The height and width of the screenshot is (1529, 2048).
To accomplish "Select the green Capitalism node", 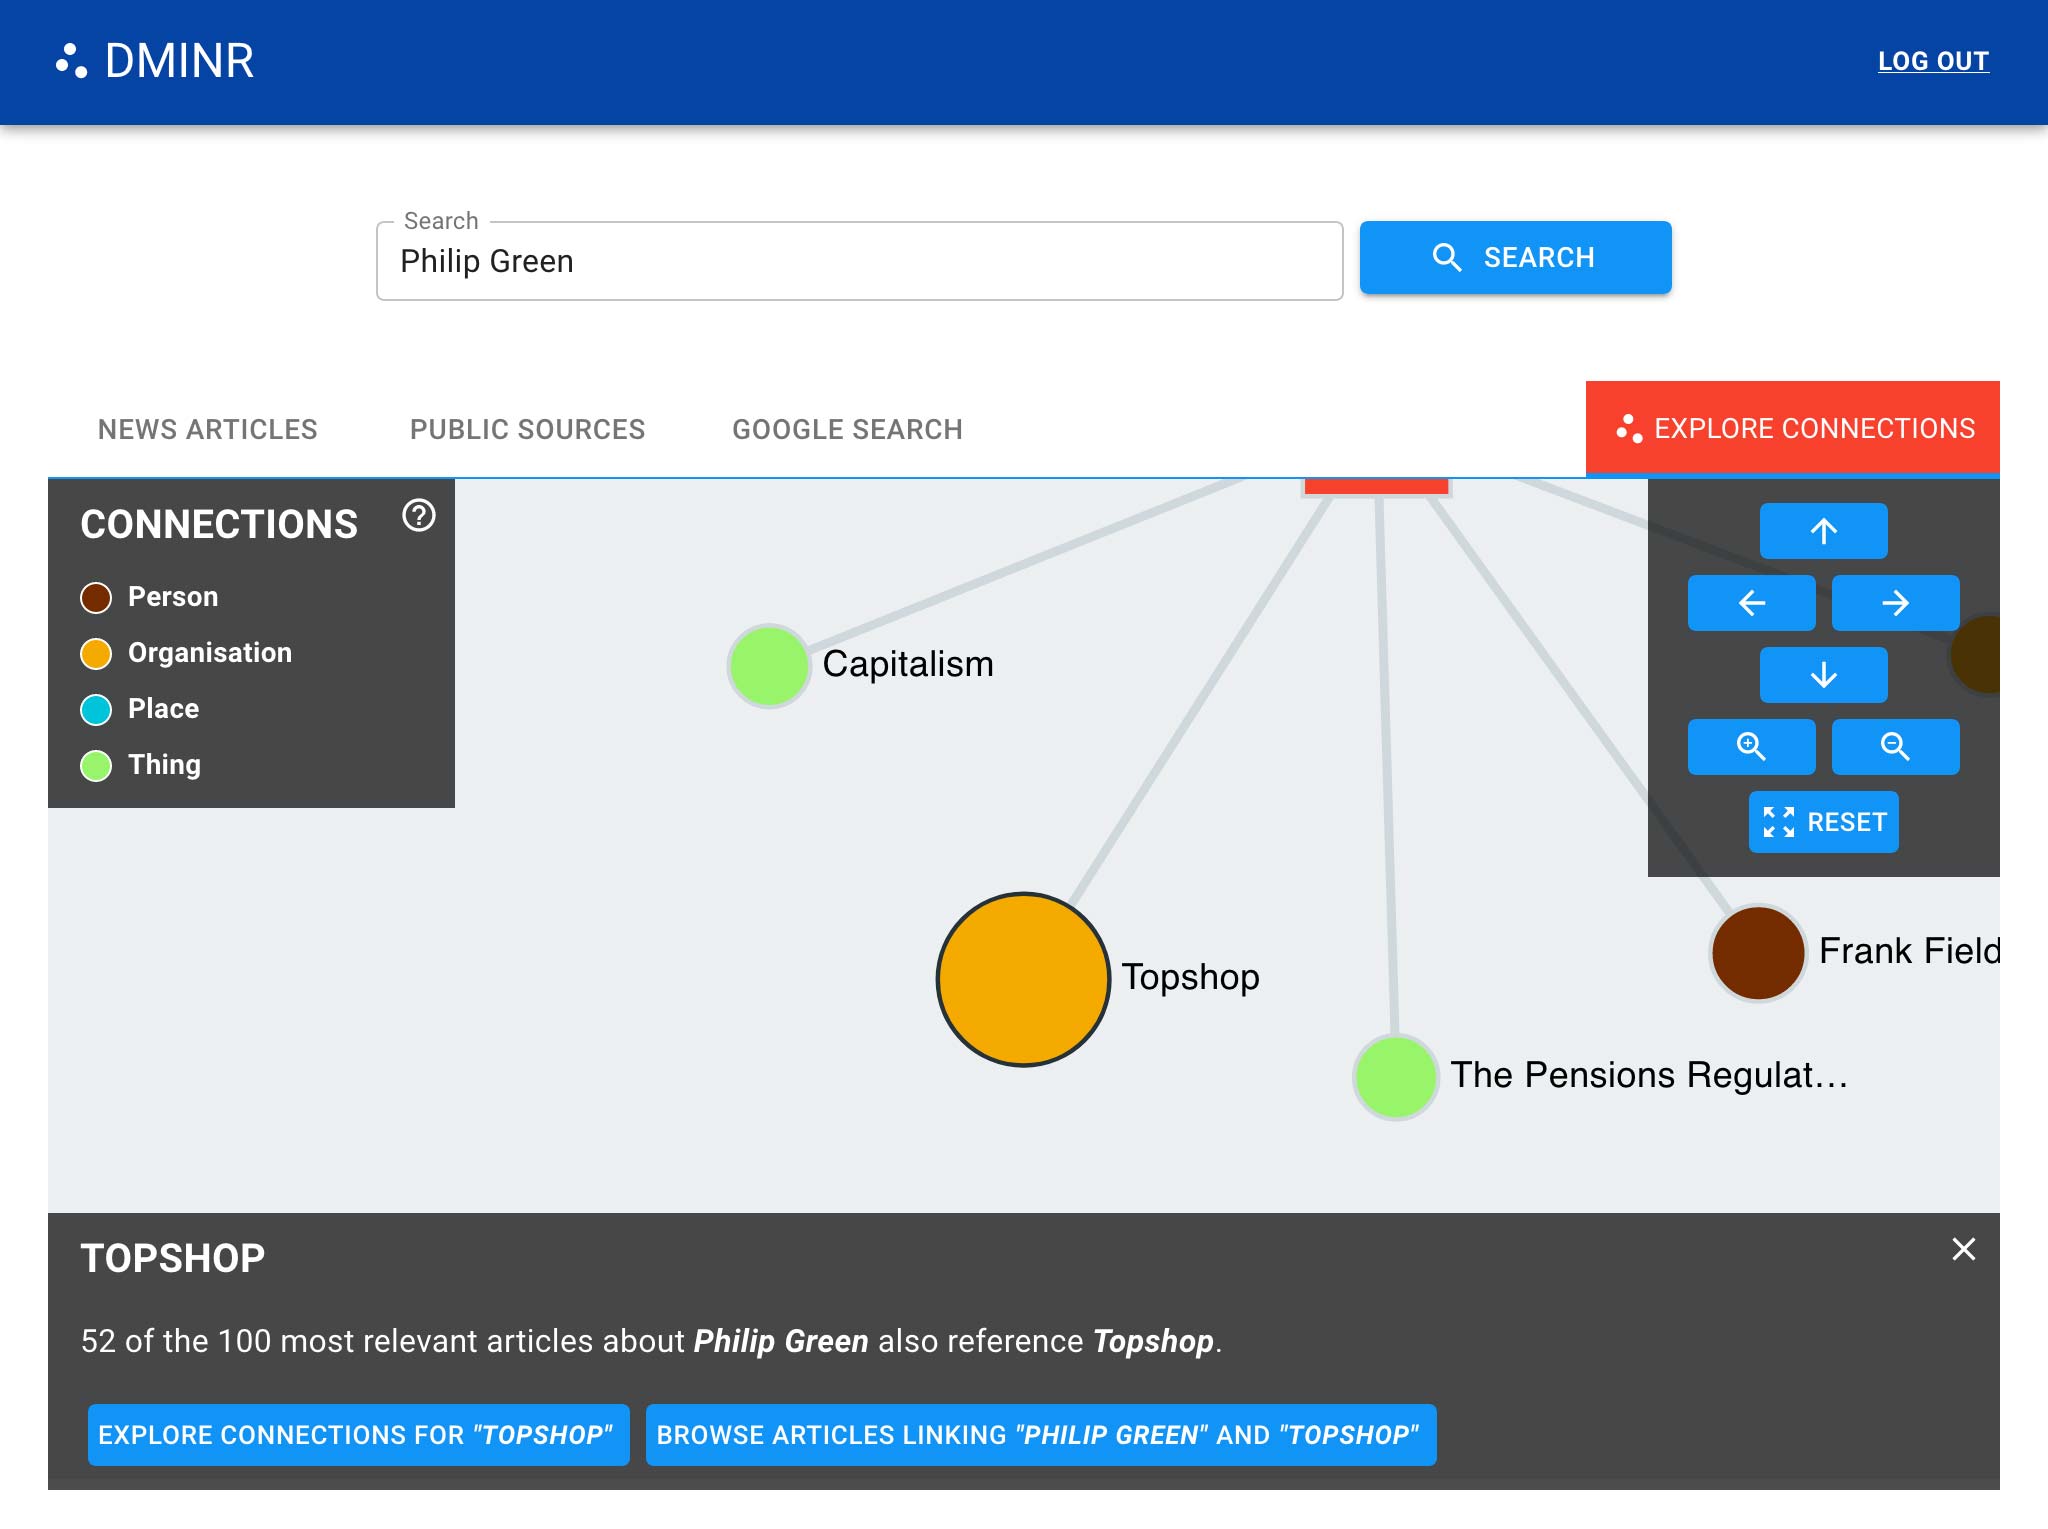I will click(768, 666).
